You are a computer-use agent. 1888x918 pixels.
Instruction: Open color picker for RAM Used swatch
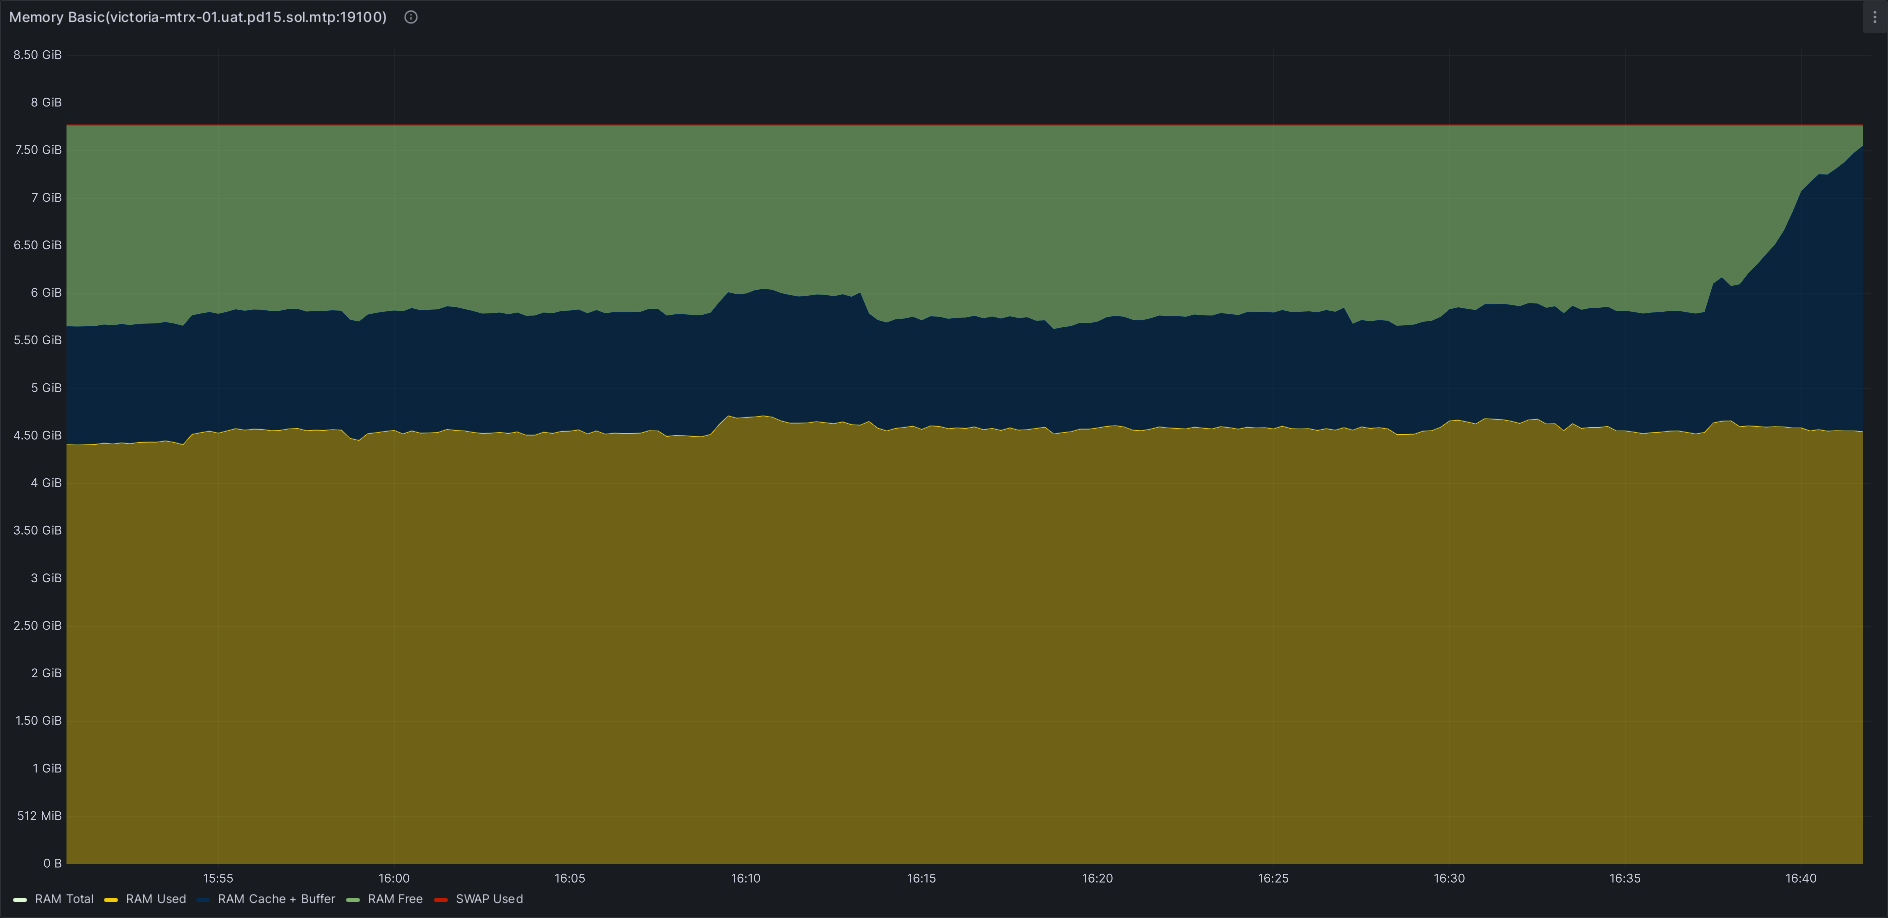(x=111, y=900)
